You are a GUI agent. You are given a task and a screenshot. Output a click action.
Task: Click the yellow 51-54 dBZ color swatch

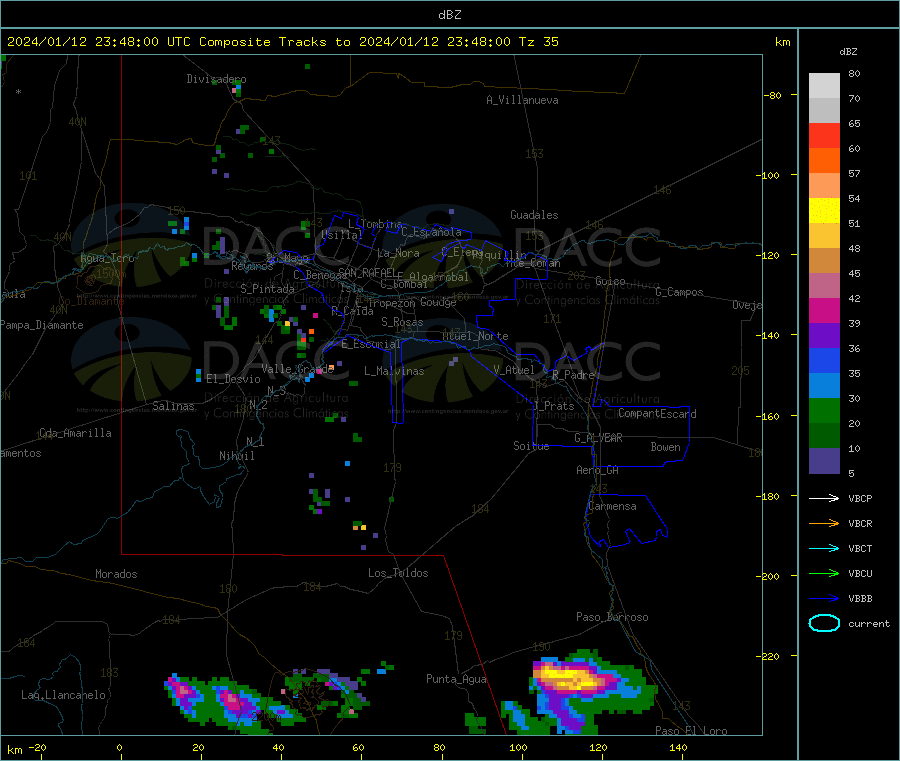(824, 211)
